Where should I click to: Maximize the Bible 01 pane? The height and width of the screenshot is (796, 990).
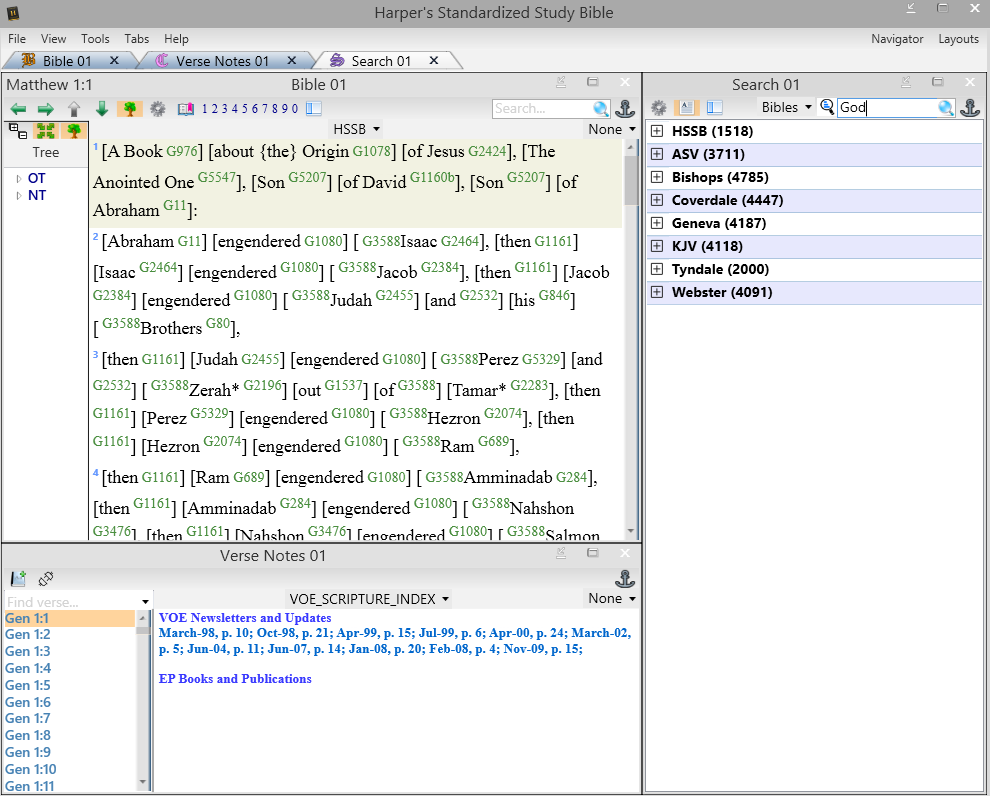tap(592, 81)
